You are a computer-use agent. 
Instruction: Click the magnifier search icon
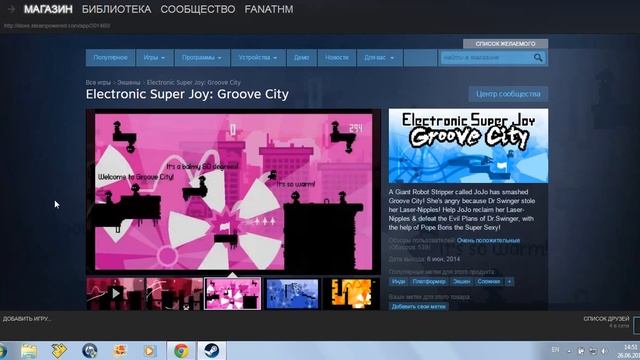(538, 58)
